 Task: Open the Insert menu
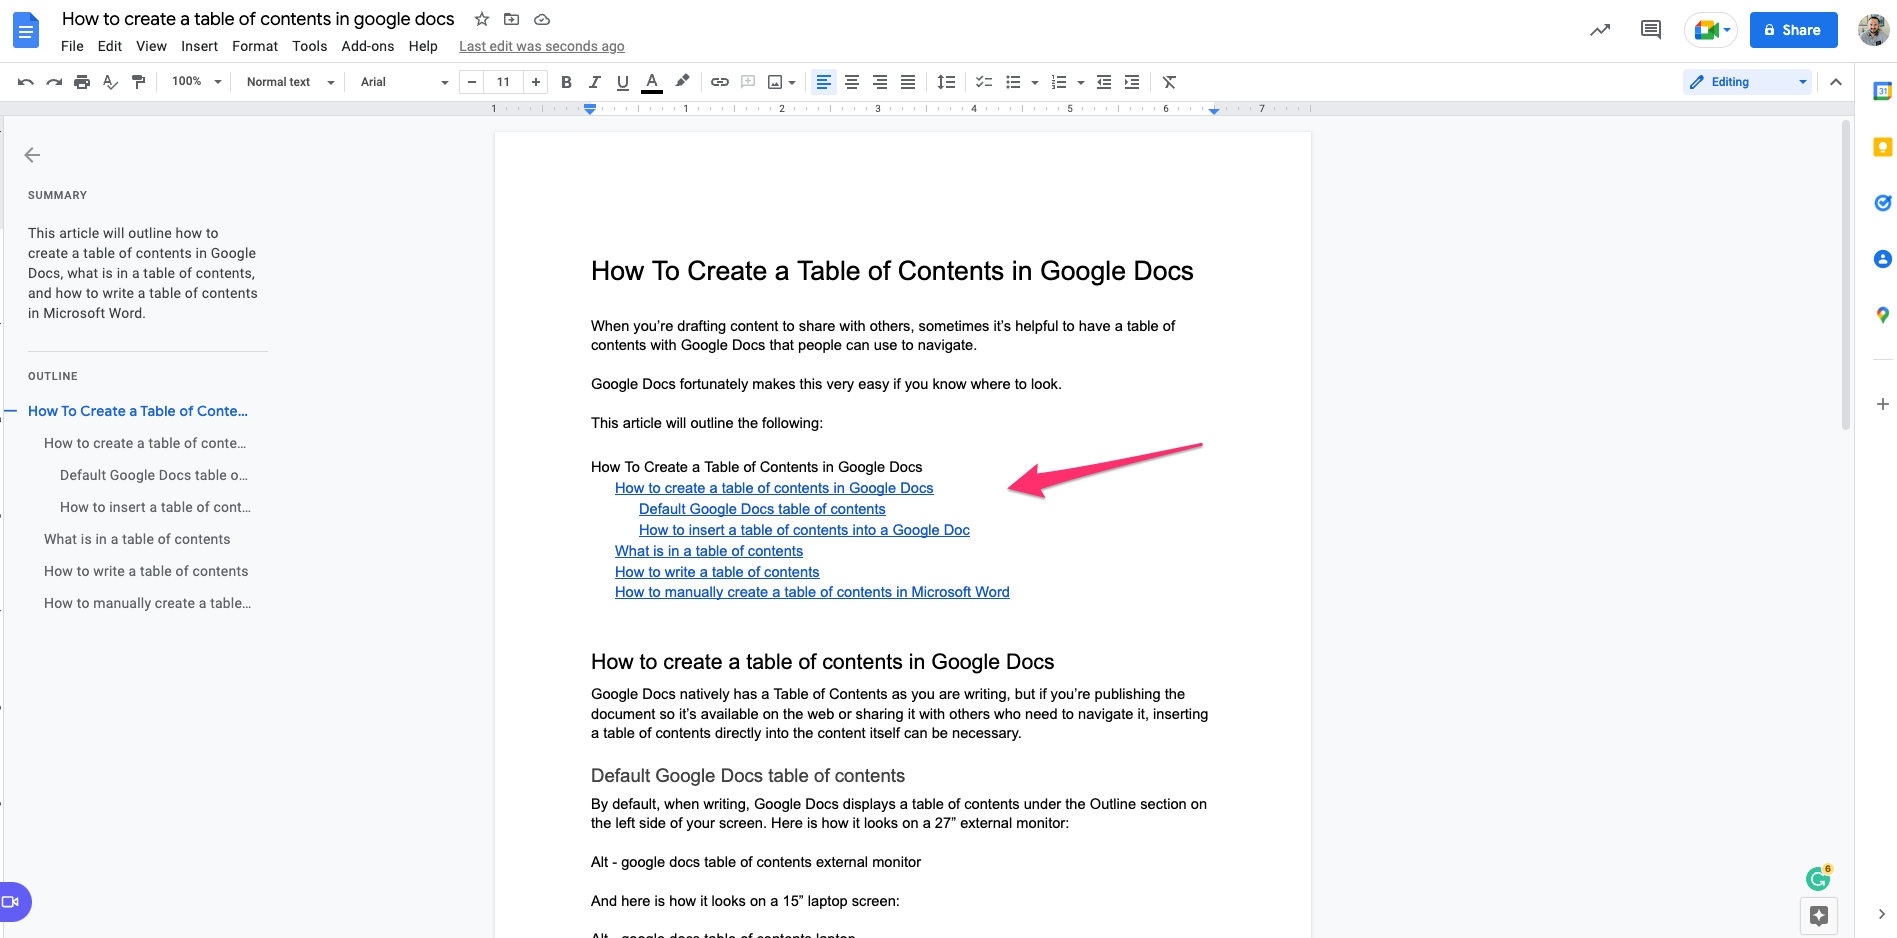pyautogui.click(x=199, y=46)
